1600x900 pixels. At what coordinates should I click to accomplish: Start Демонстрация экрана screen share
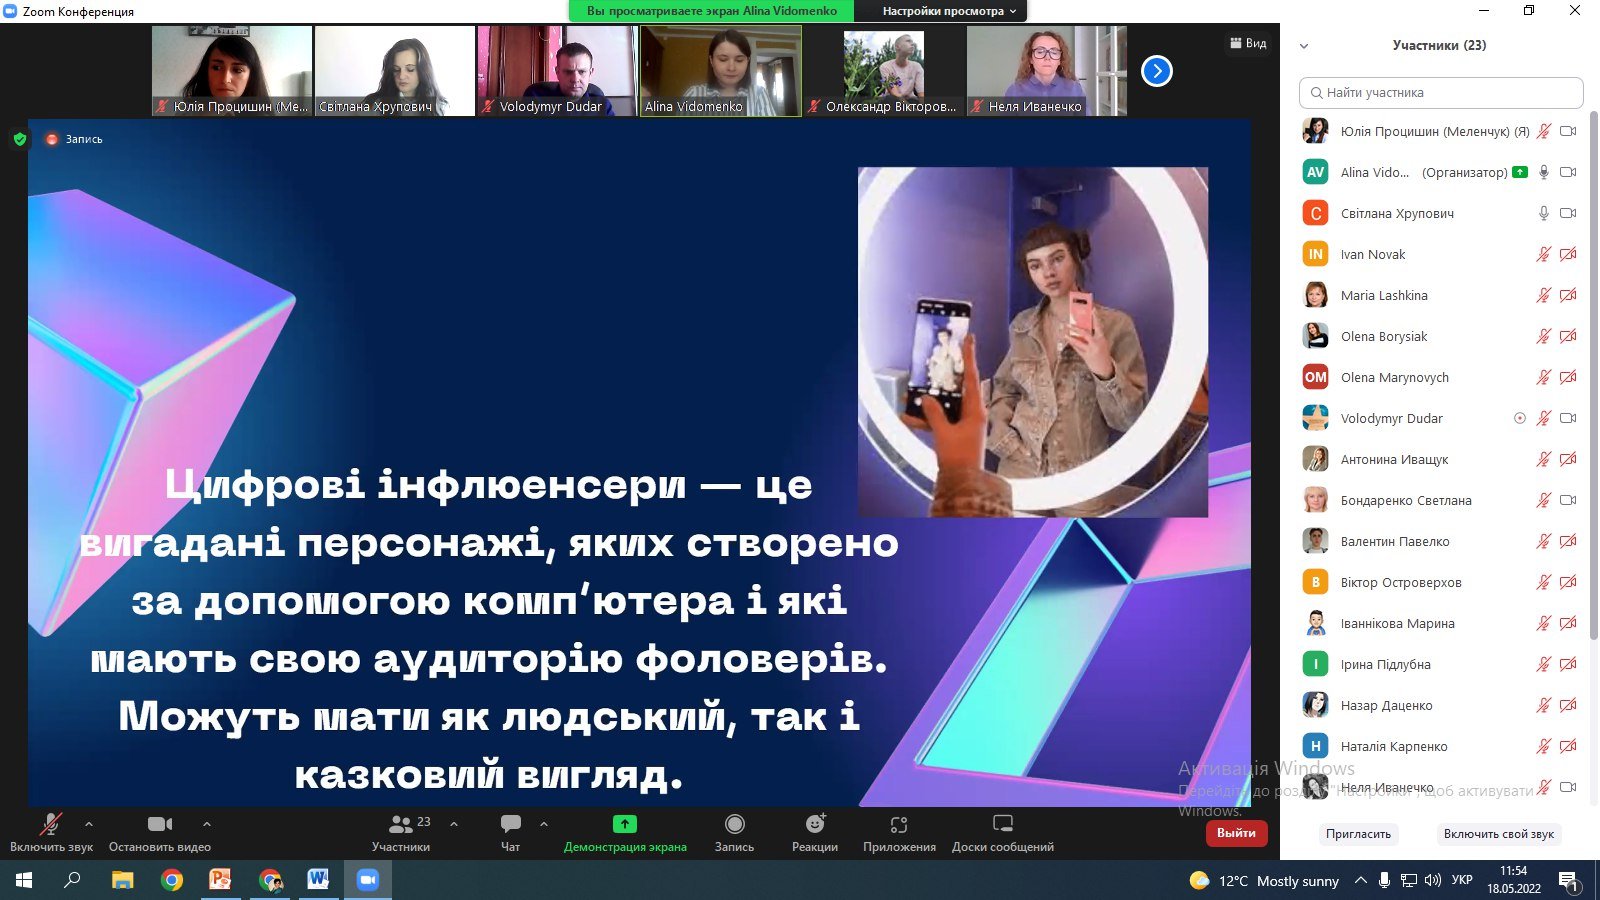(x=625, y=832)
